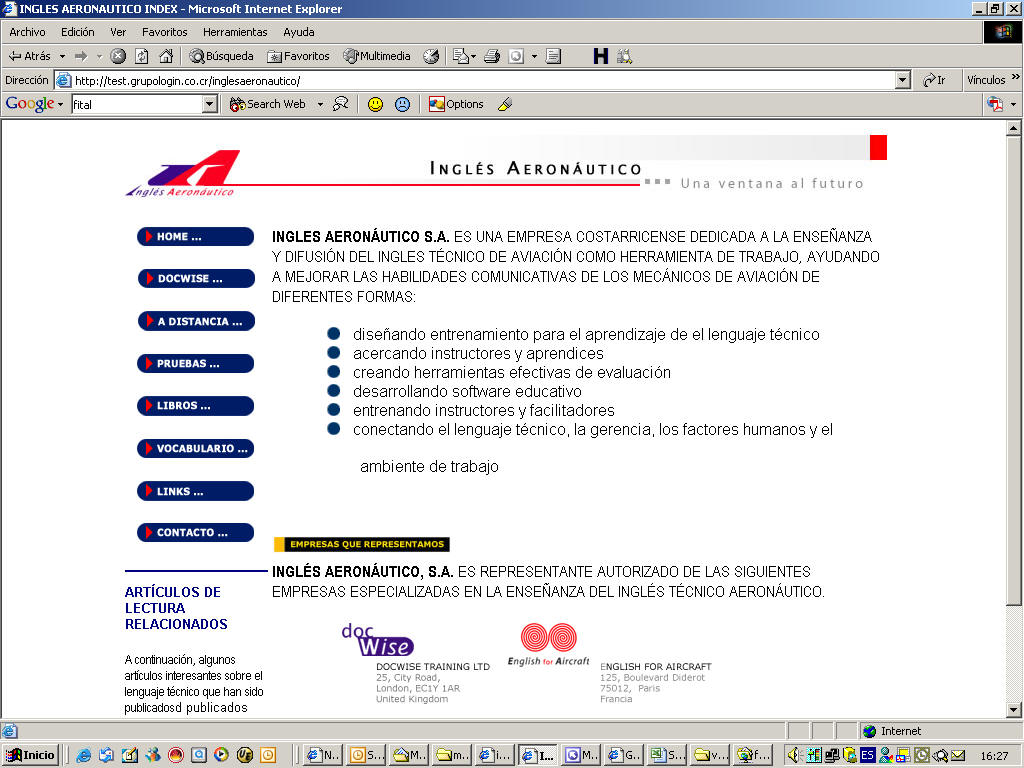Open the Search Web dropdown arrow
This screenshot has height=768, width=1024.
320,104
